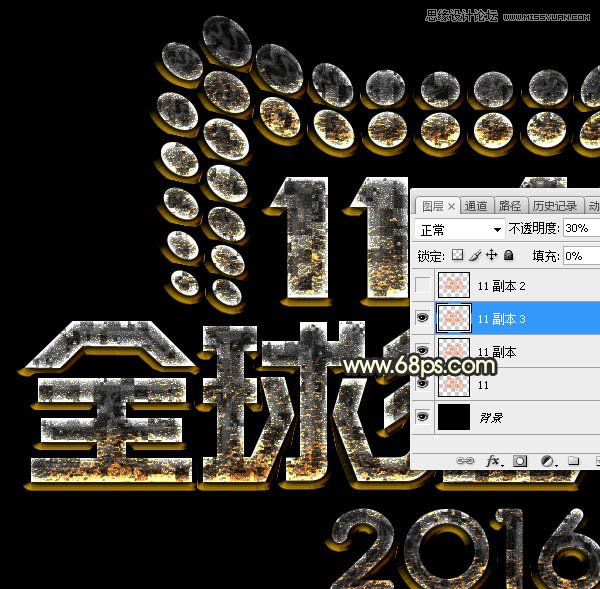Switch to the 通道 (Channels) tab

476,206
